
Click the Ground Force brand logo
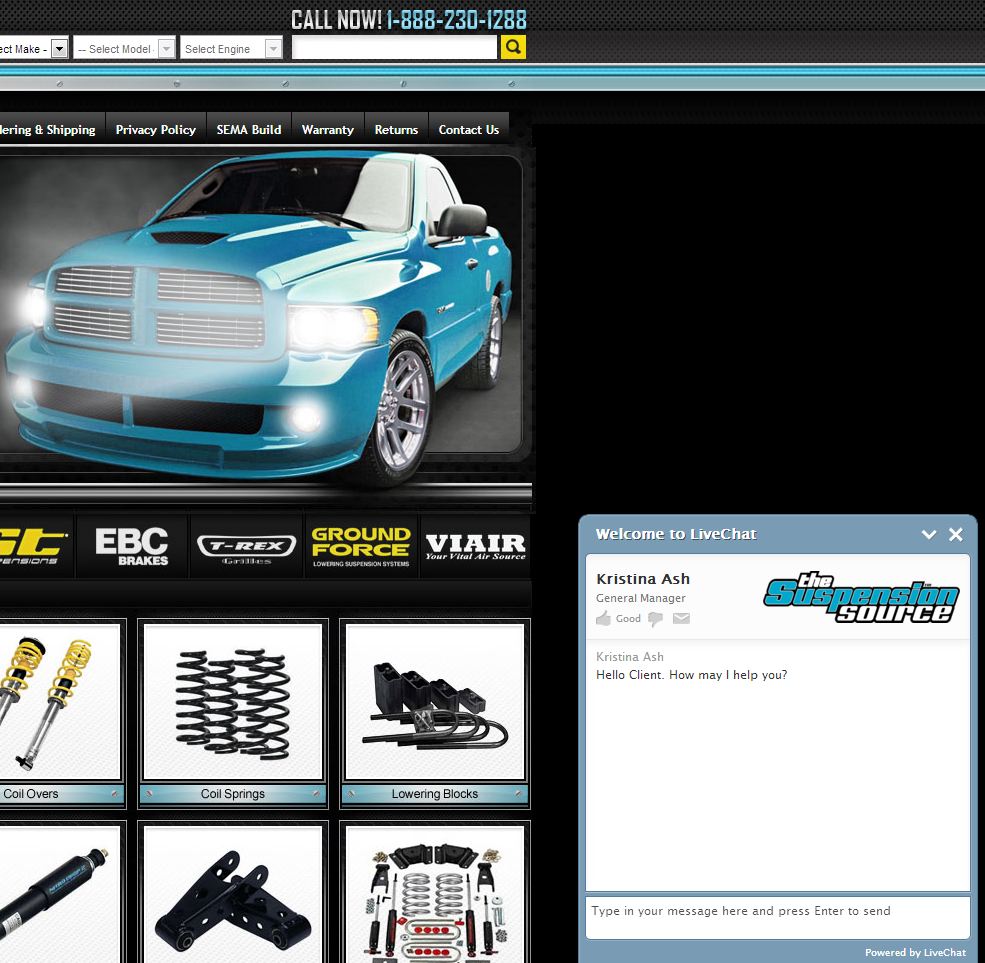coord(361,546)
